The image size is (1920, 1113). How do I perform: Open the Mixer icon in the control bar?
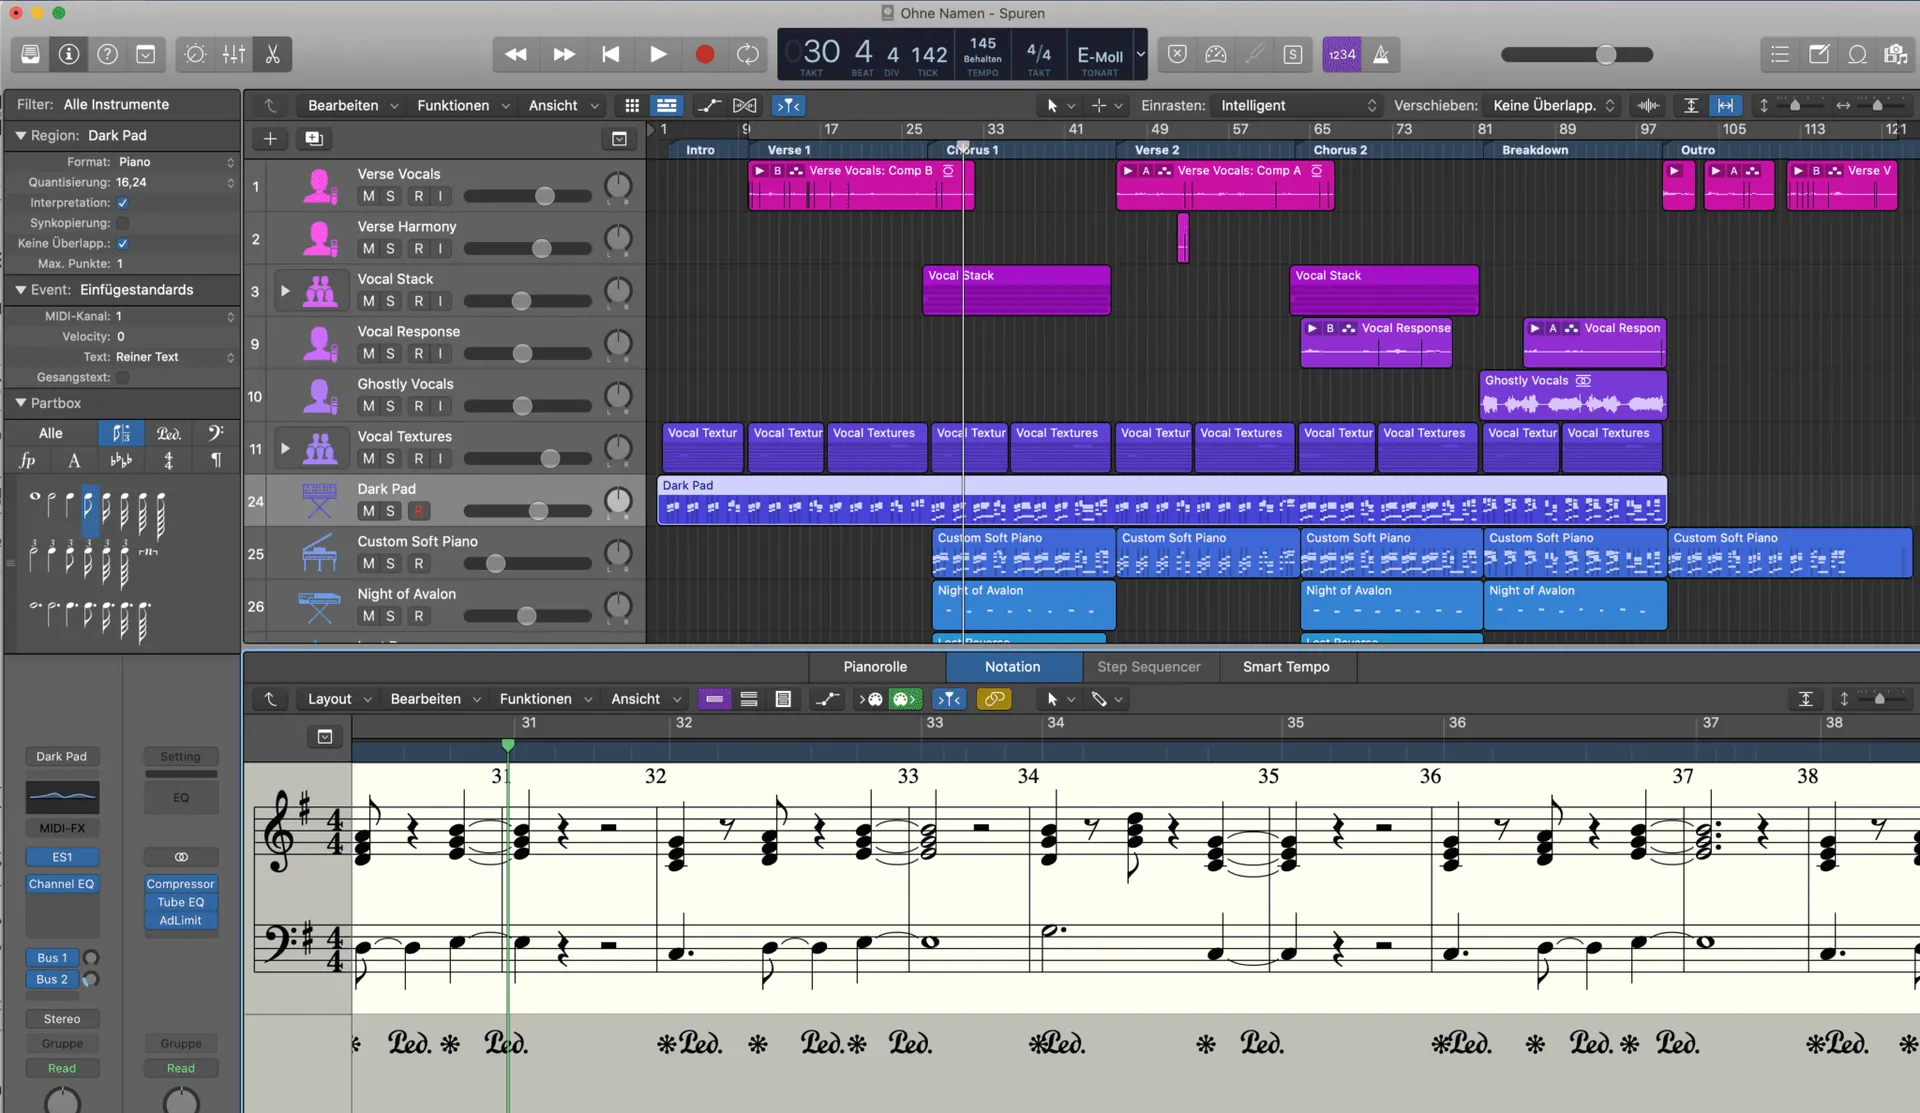pyautogui.click(x=234, y=54)
